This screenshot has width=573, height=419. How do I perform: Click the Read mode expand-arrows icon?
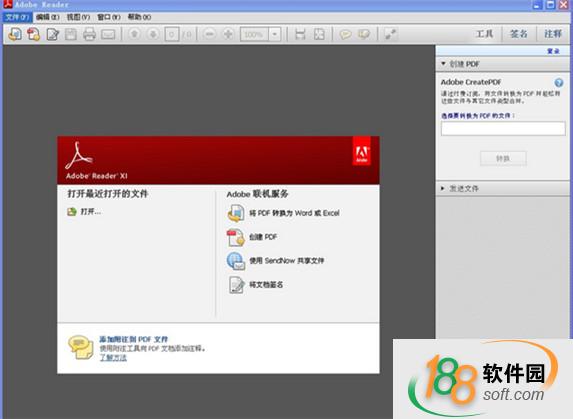click(x=391, y=34)
